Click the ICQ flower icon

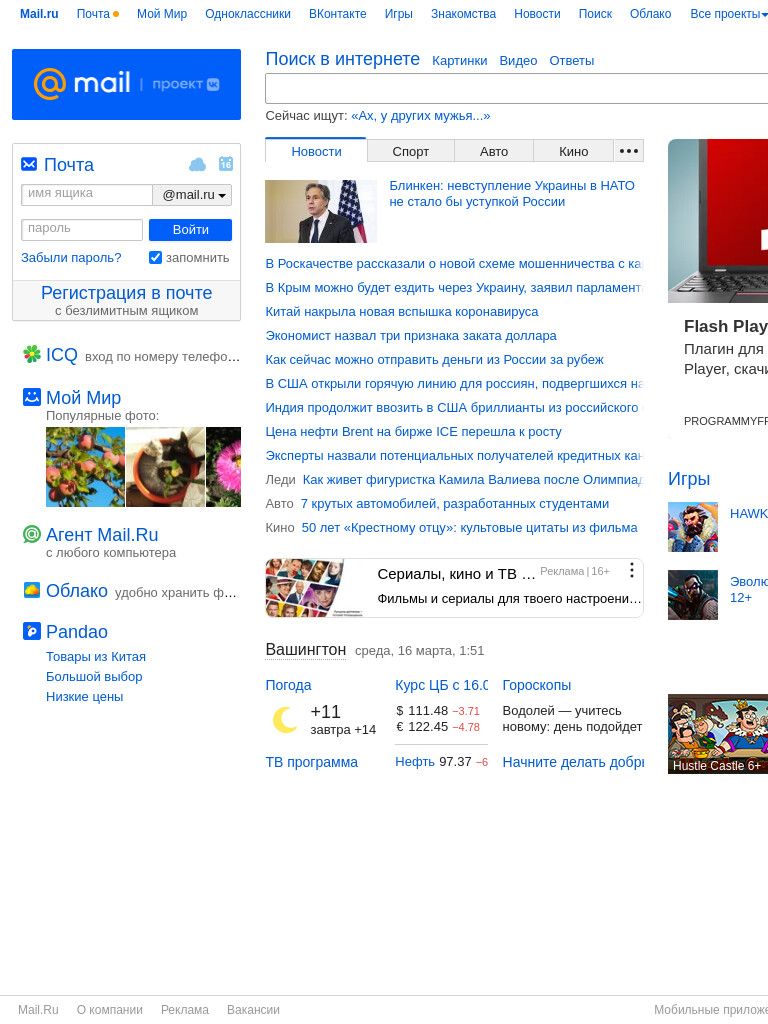31,354
